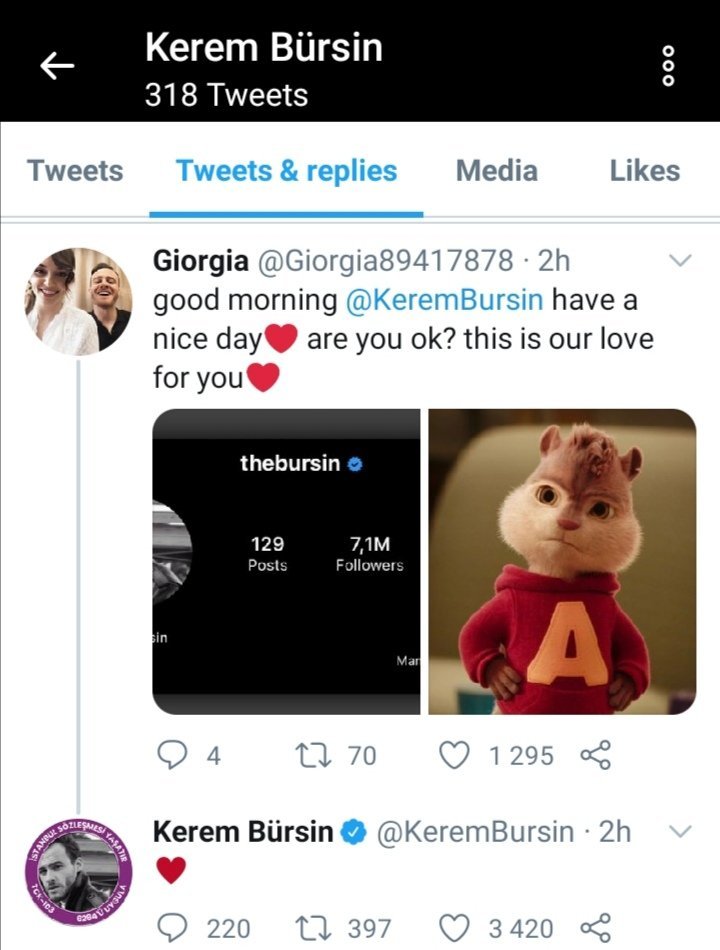View the chipmunk image attachment
This screenshot has width=720, height=950.
562,562
